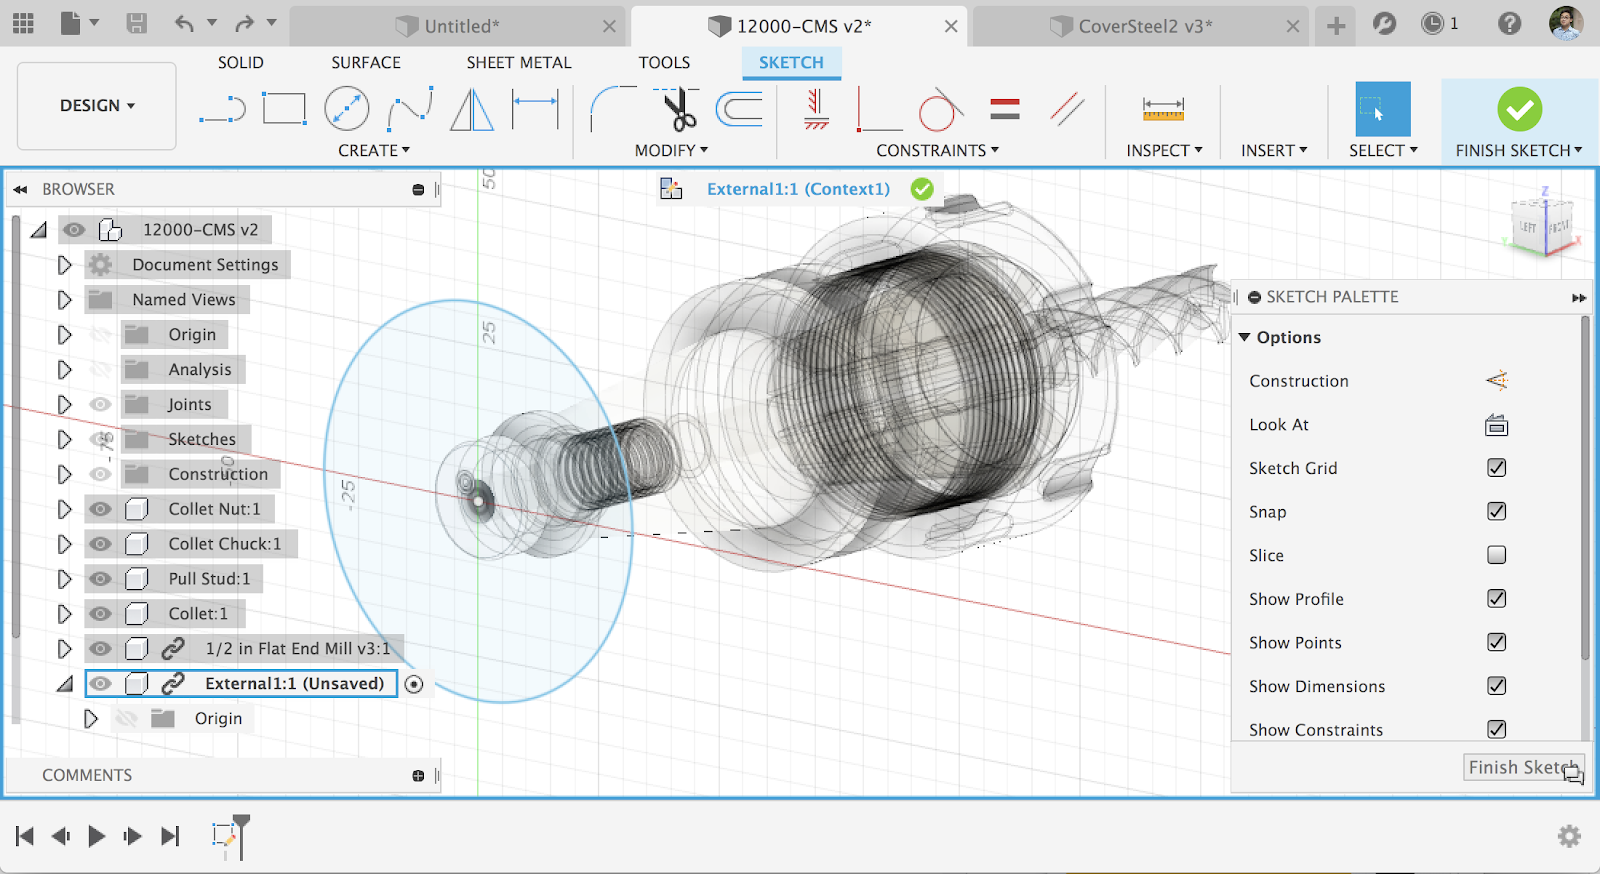Switch to the SURFACE tab
This screenshot has width=1600, height=874.
pyautogui.click(x=366, y=62)
